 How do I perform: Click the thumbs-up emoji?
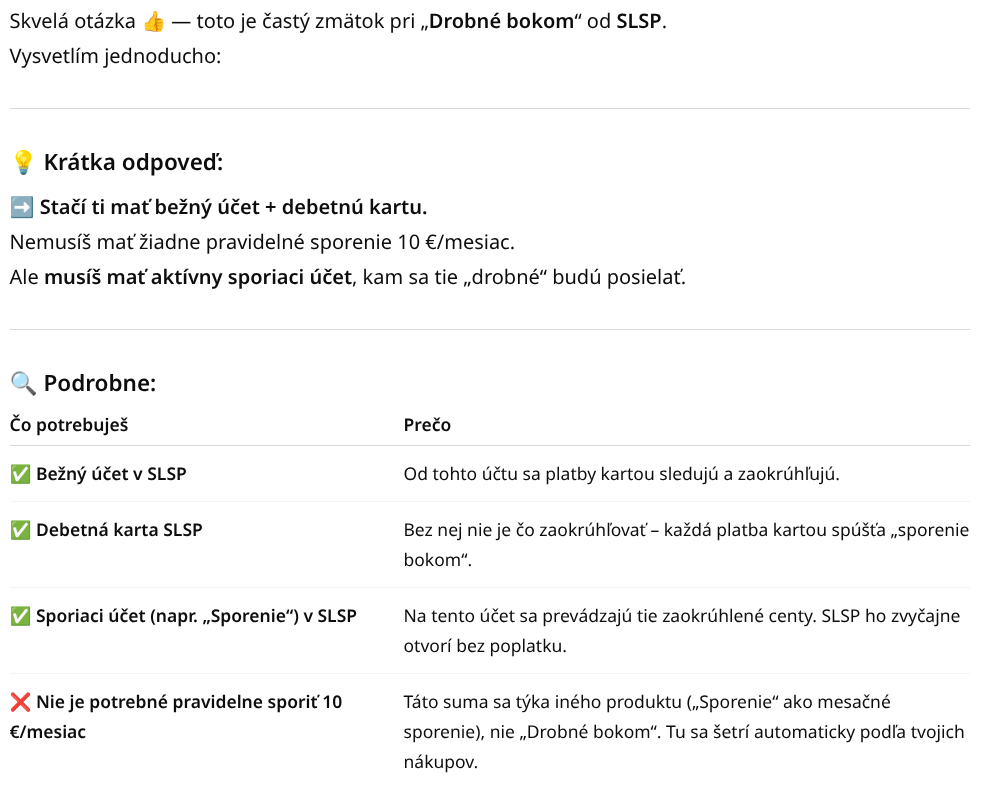(x=155, y=21)
